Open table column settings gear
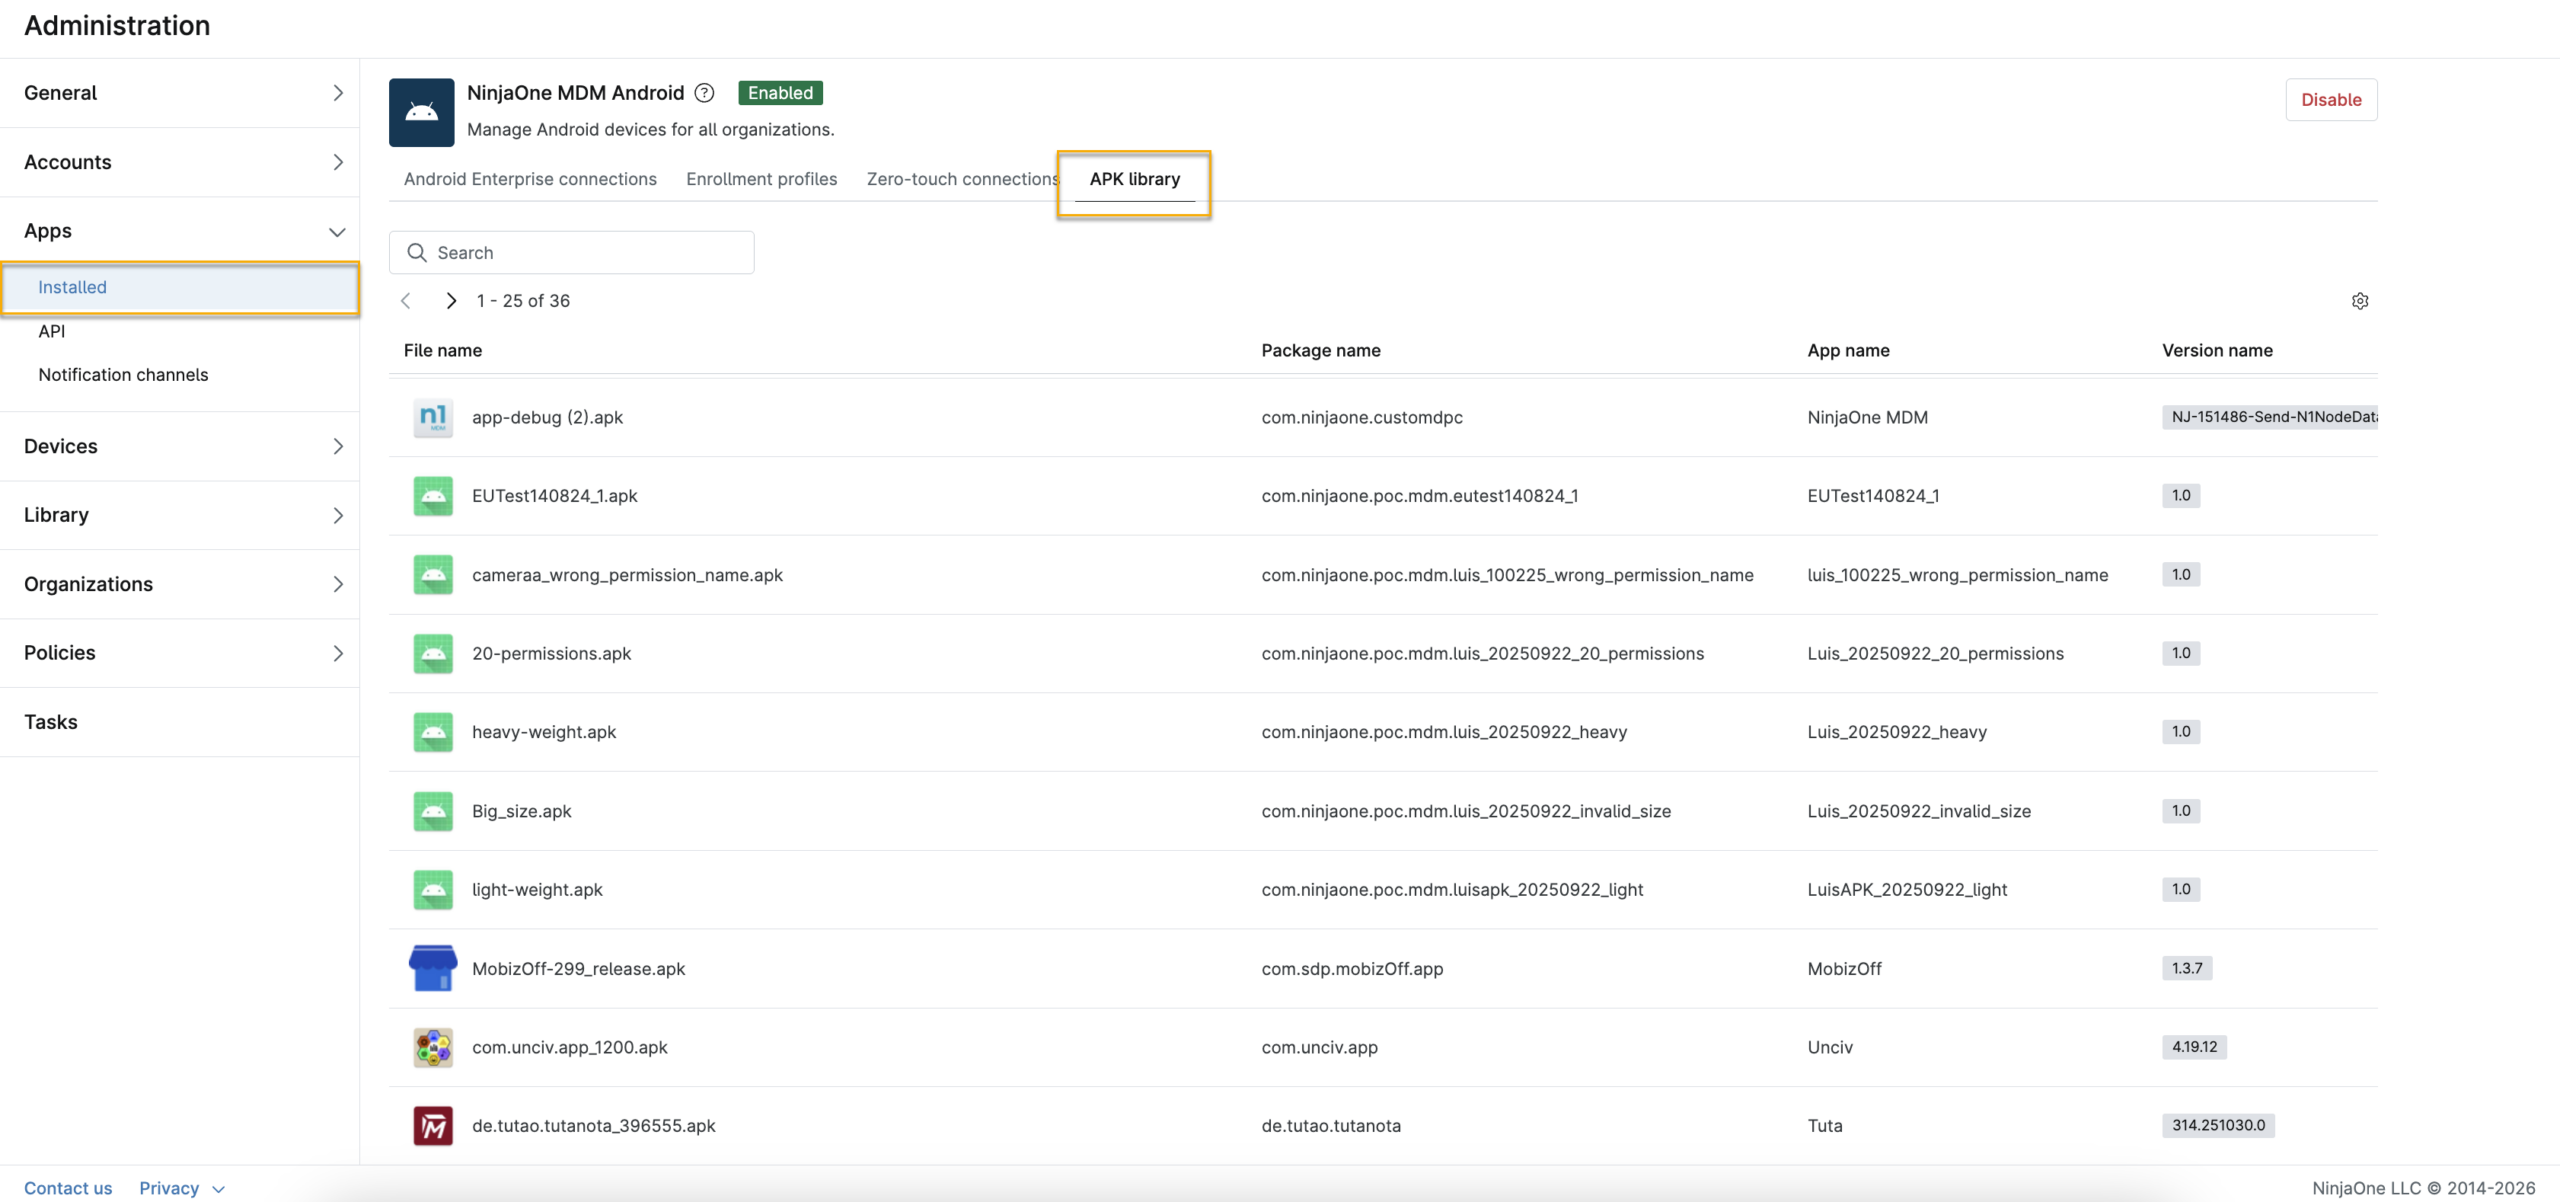2560x1202 pixels. tap(2359, 301)
